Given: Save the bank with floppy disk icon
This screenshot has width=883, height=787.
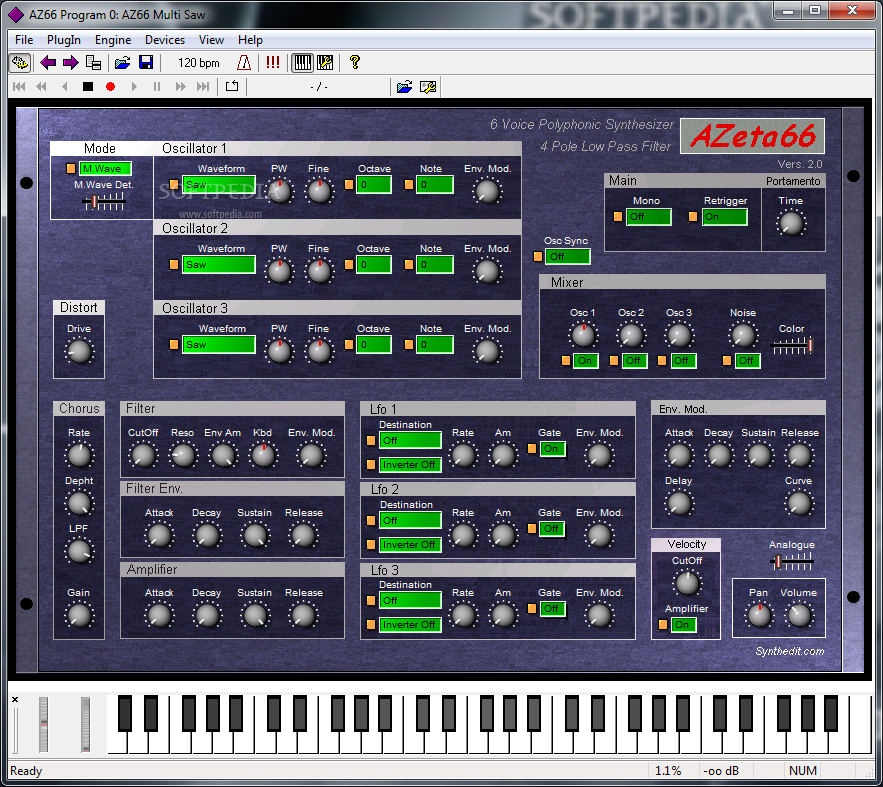Looking at the screenshot, I should coord(146,62).
